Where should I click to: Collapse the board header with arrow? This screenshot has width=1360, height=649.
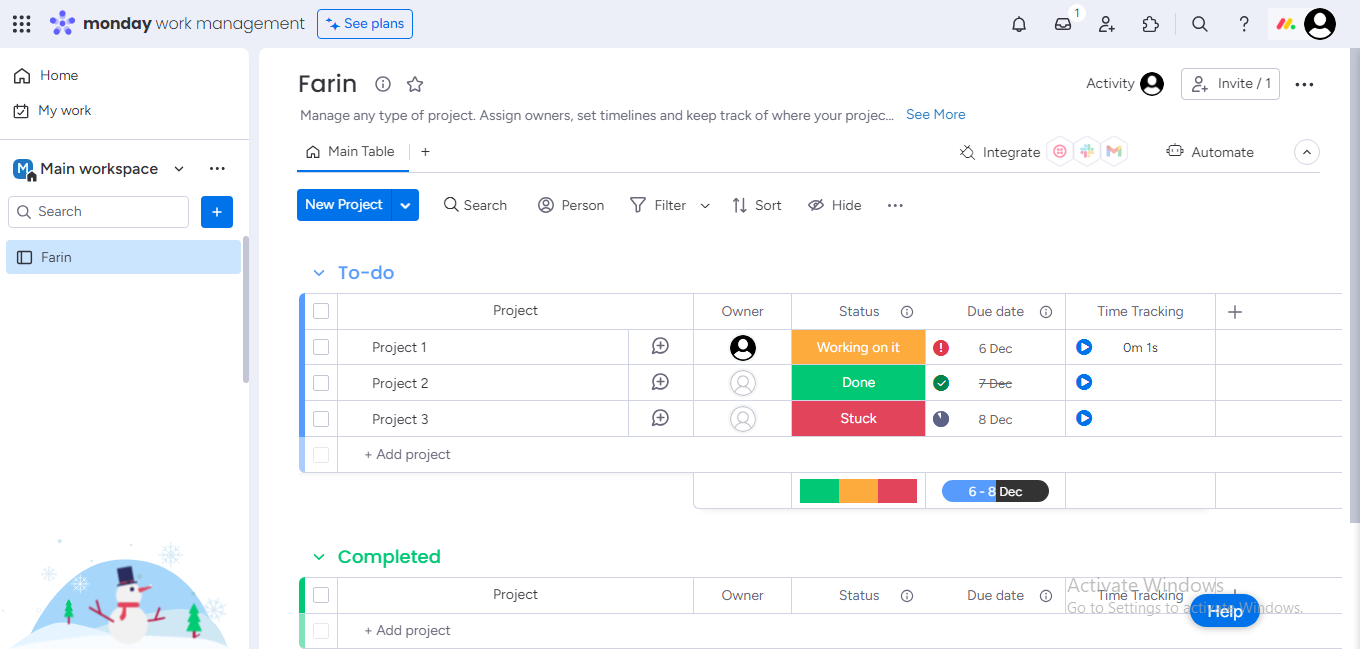click(1307, 152)
